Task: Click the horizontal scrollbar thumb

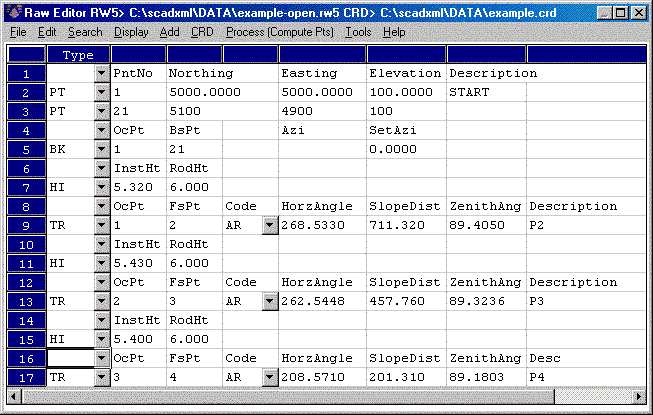Action: click(x=288, y=396)
